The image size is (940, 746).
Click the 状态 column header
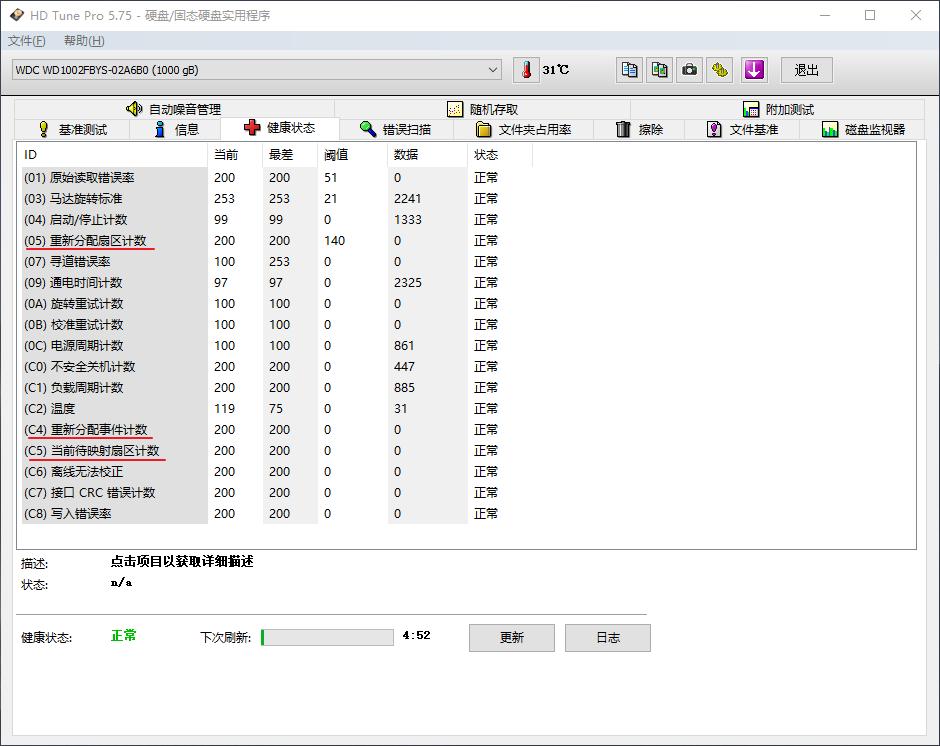(x=500, y=155)
